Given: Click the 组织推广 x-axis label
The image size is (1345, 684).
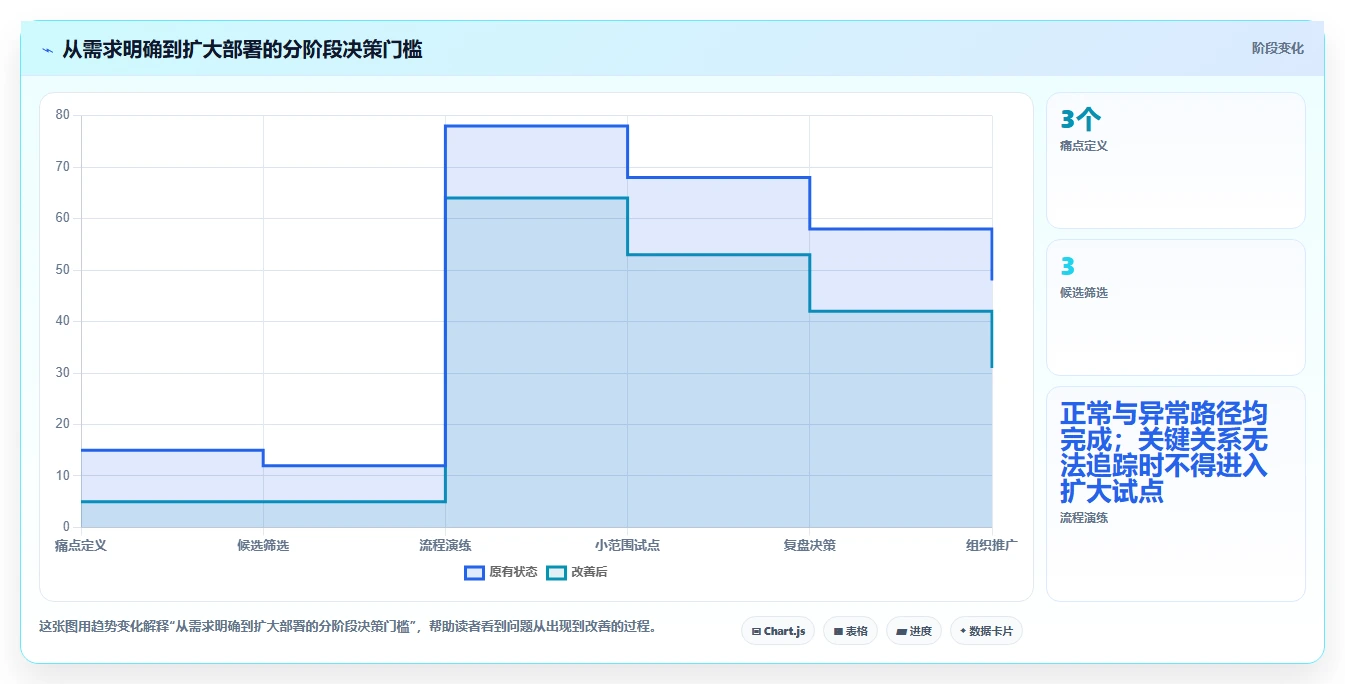Looking at the screenshot, I should [991, 545].
